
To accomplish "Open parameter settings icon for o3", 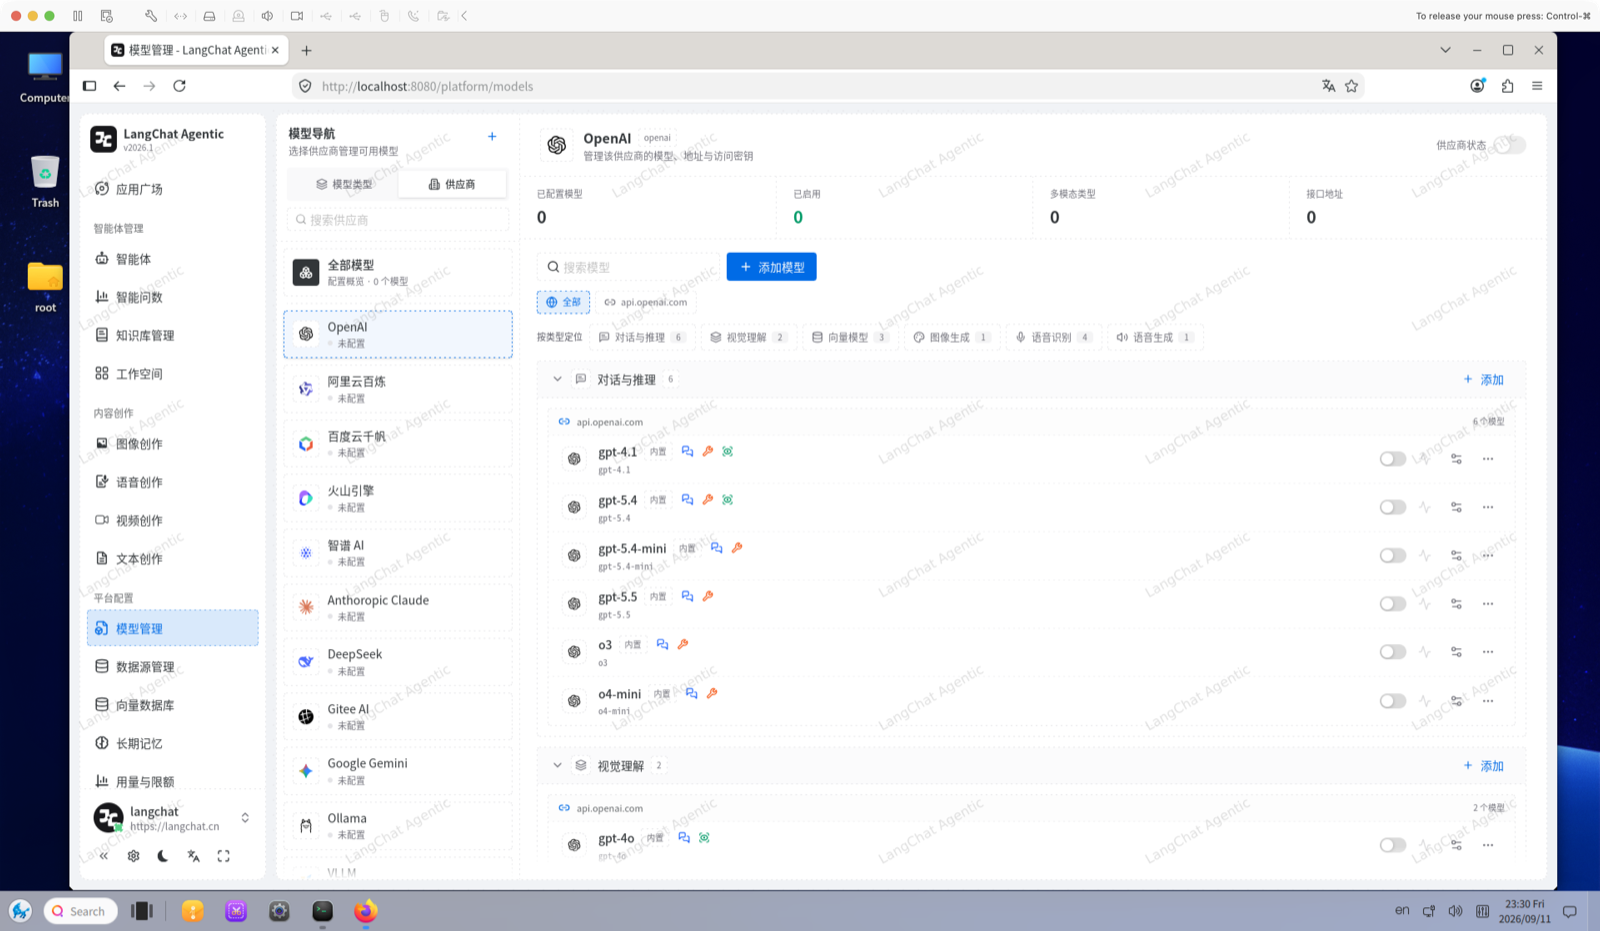I will [x=1456, y=652].
